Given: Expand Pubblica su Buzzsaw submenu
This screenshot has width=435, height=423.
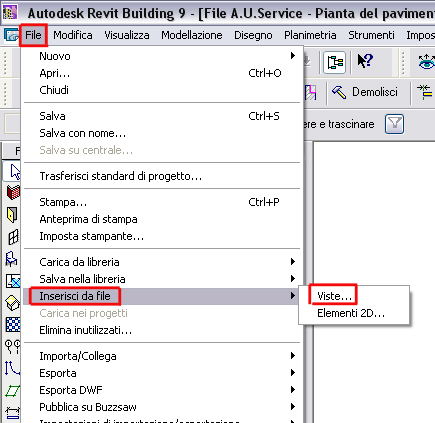Looking at the screenshot, I should [162, 407].
